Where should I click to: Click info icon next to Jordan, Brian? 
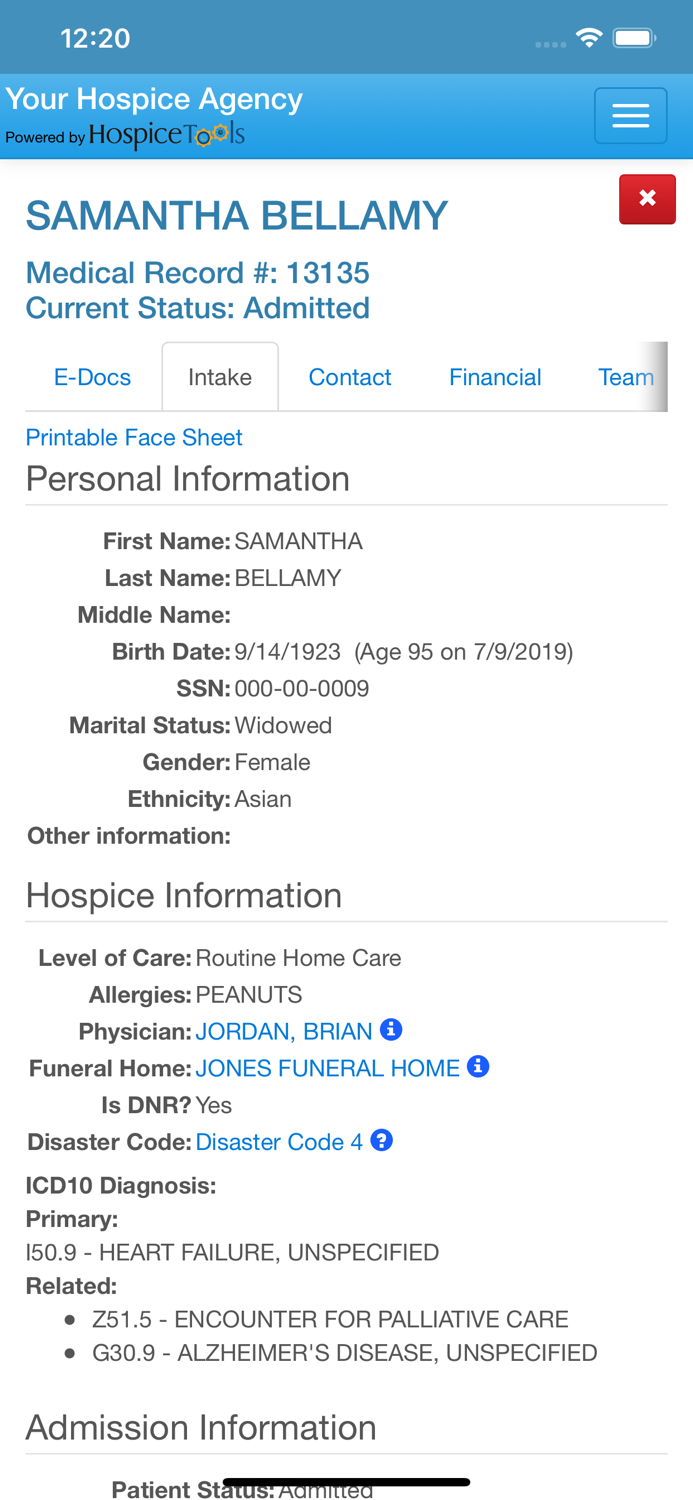[391, 1029]
